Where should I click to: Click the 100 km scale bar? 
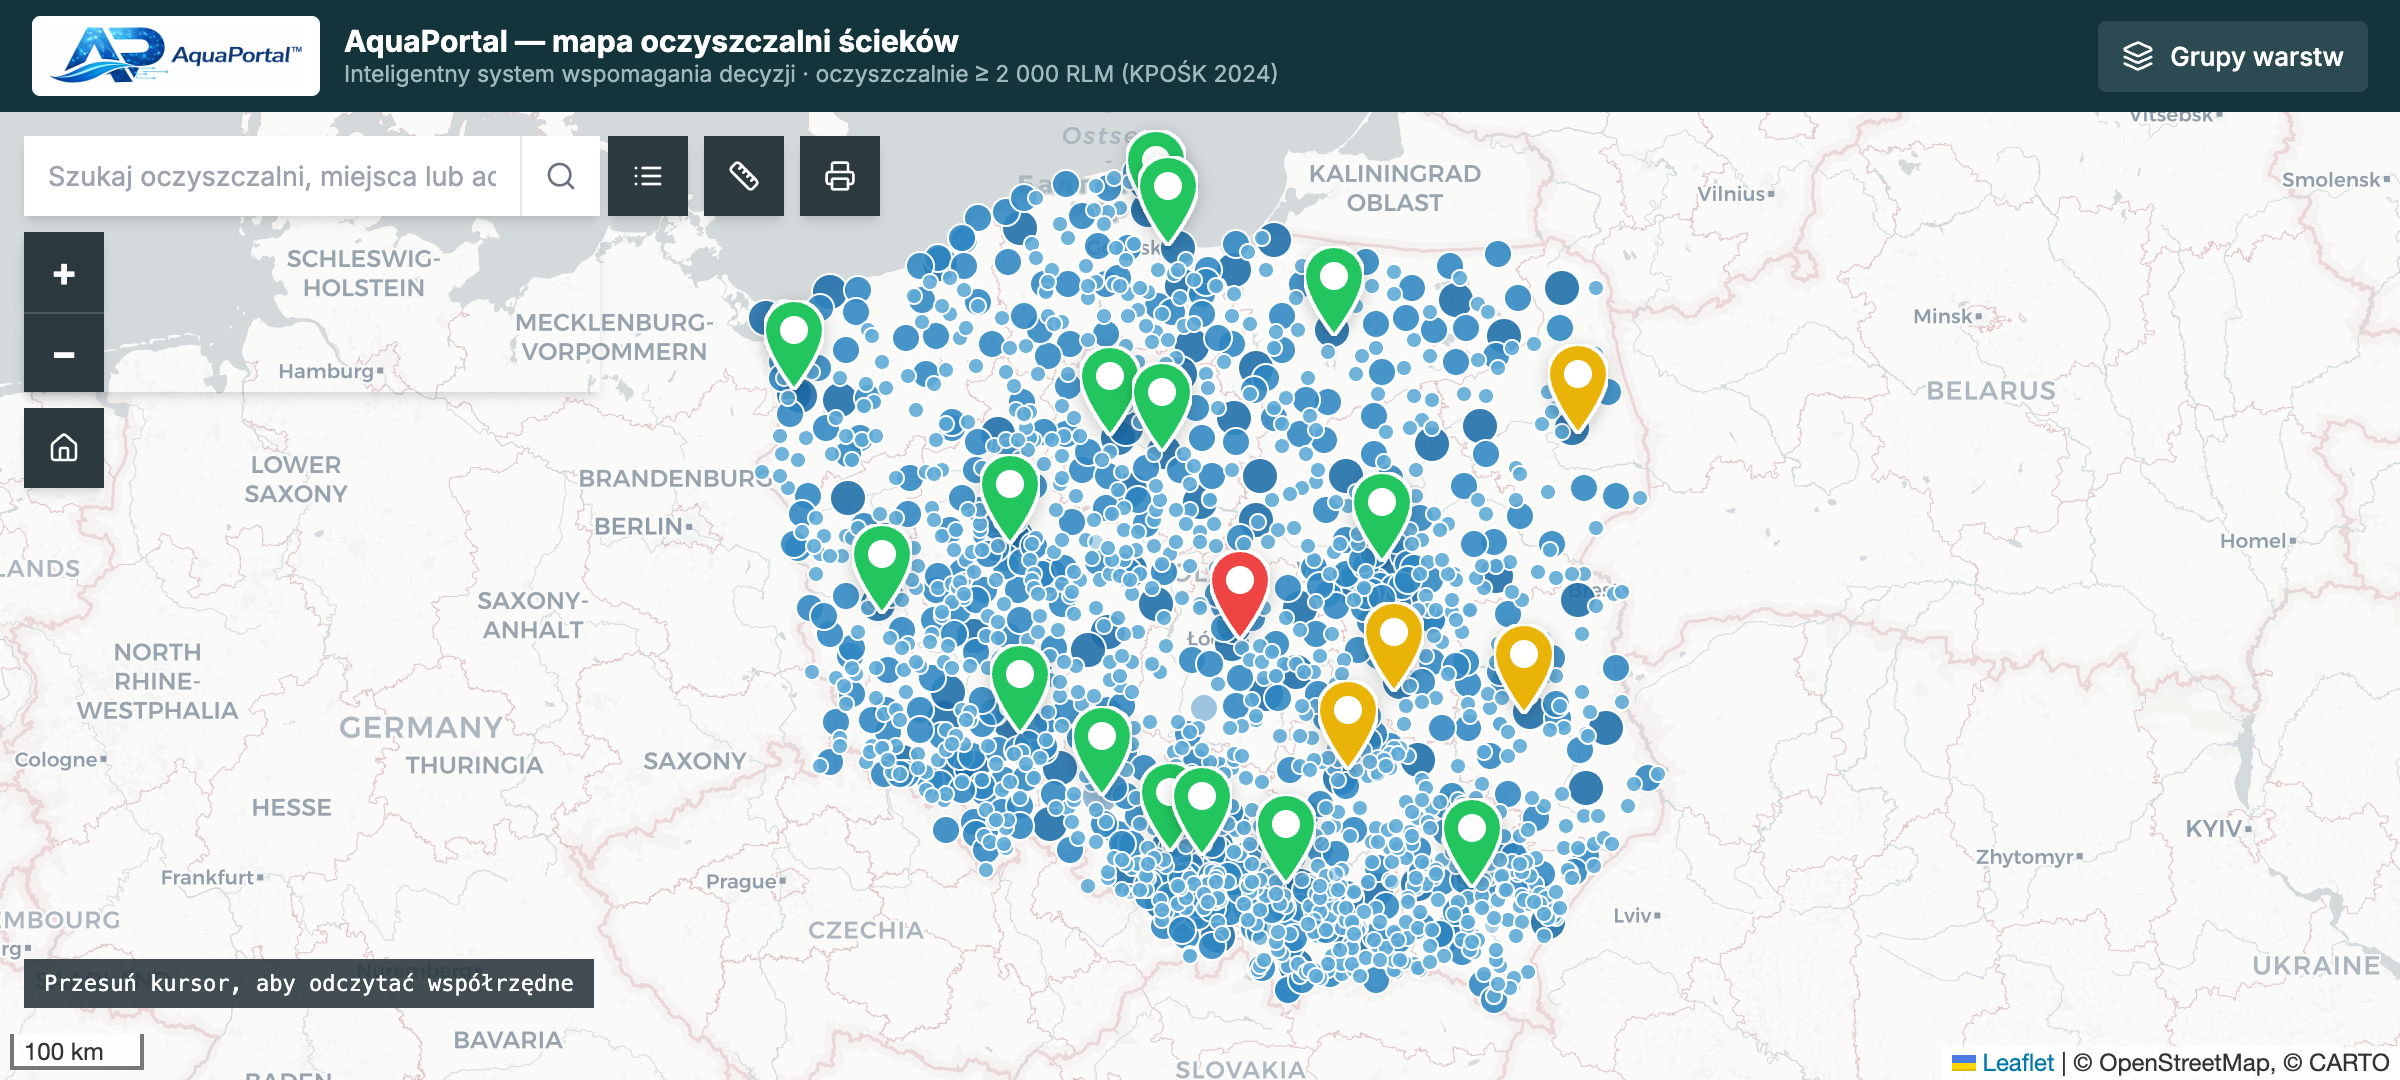77,1051
